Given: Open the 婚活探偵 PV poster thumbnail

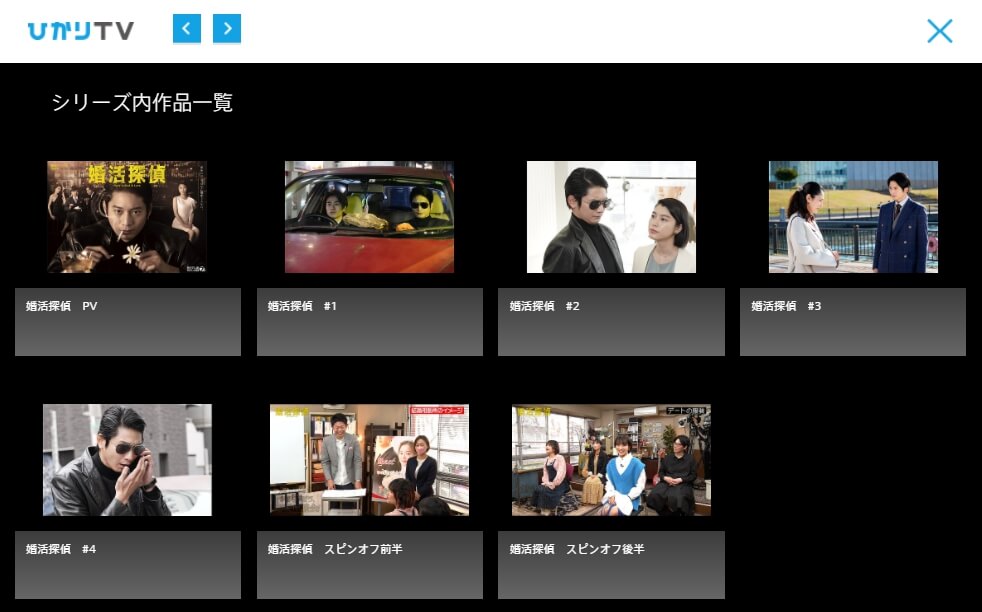Looking at the screenshot, I should (127, 217).
